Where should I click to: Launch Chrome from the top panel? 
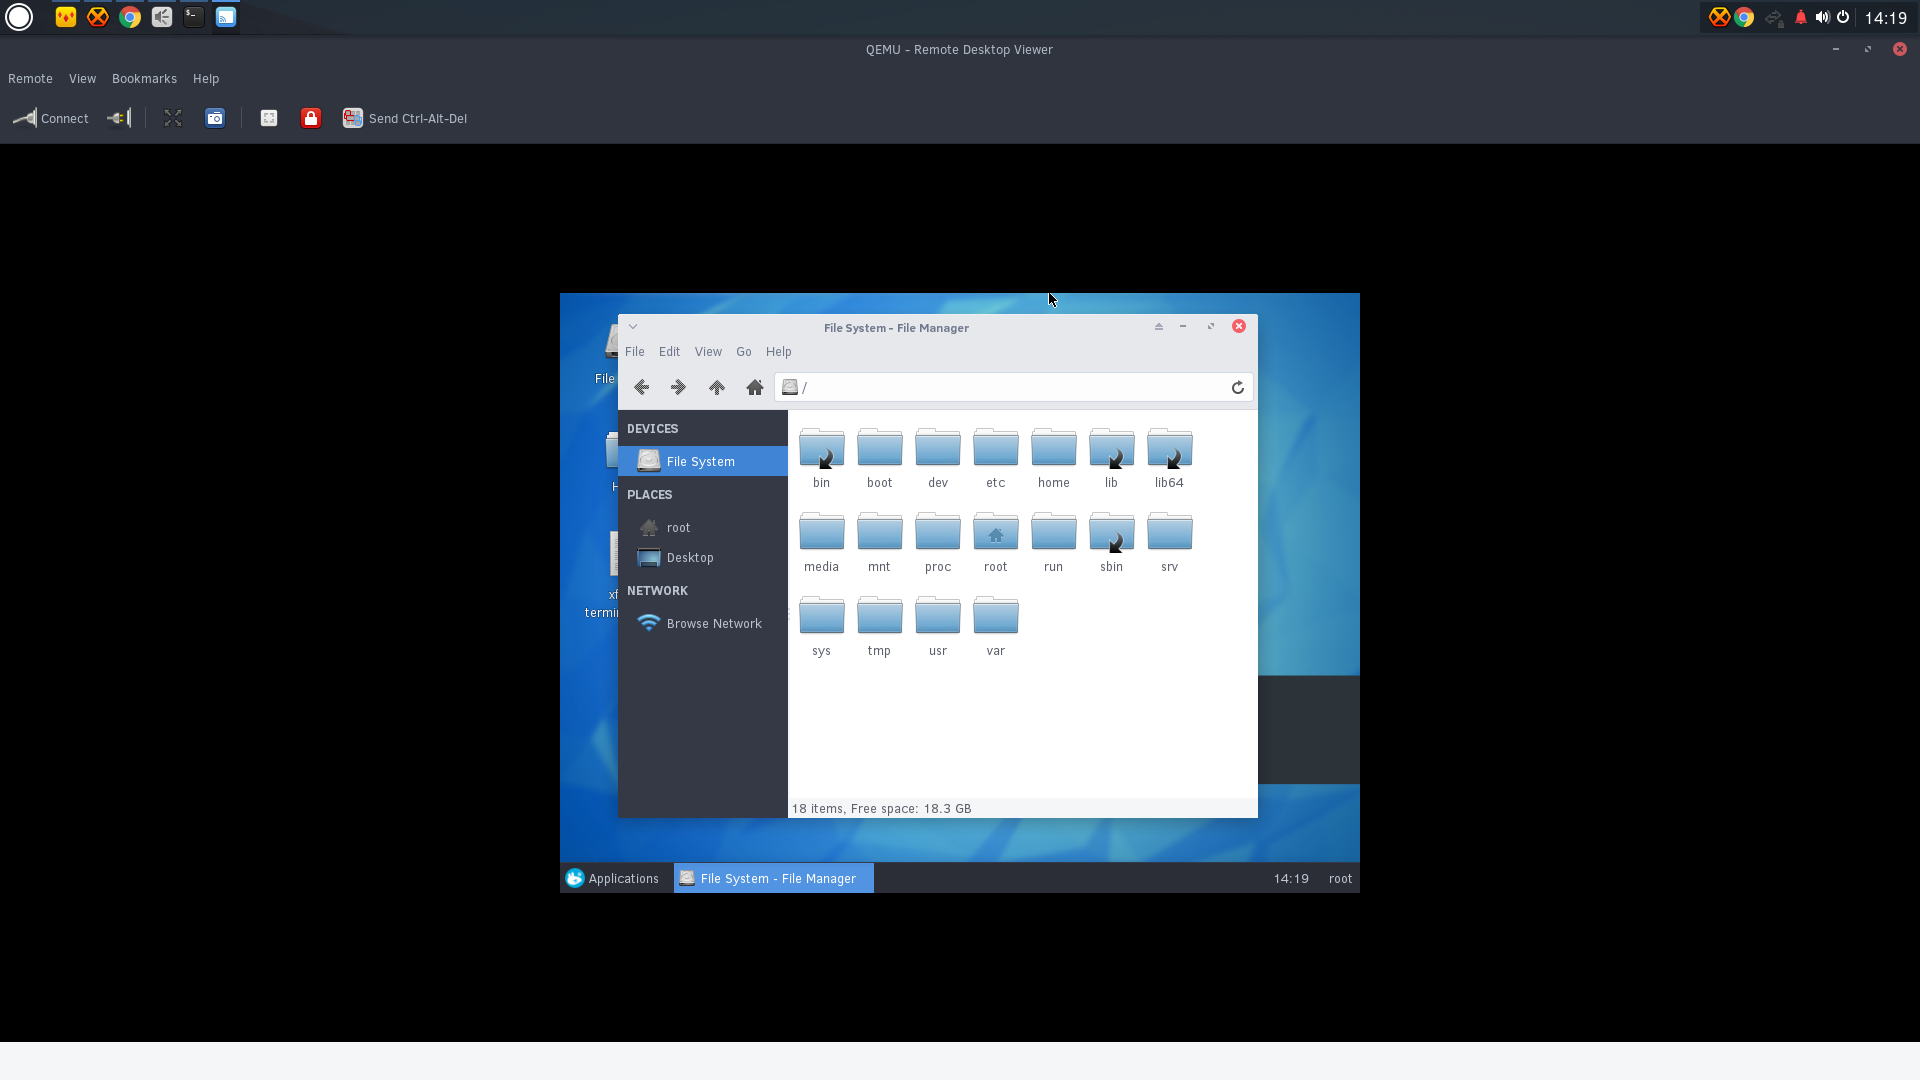point(130,17)
